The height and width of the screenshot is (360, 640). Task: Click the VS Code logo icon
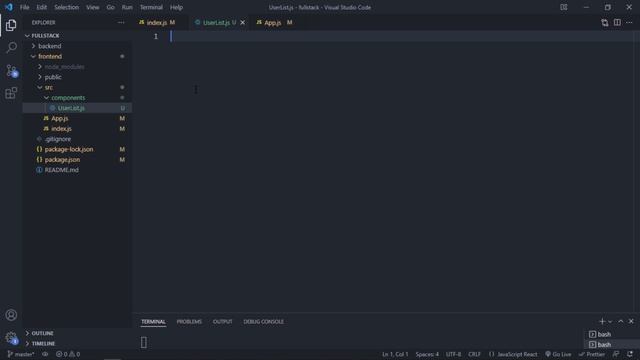(x=9, y=7)
